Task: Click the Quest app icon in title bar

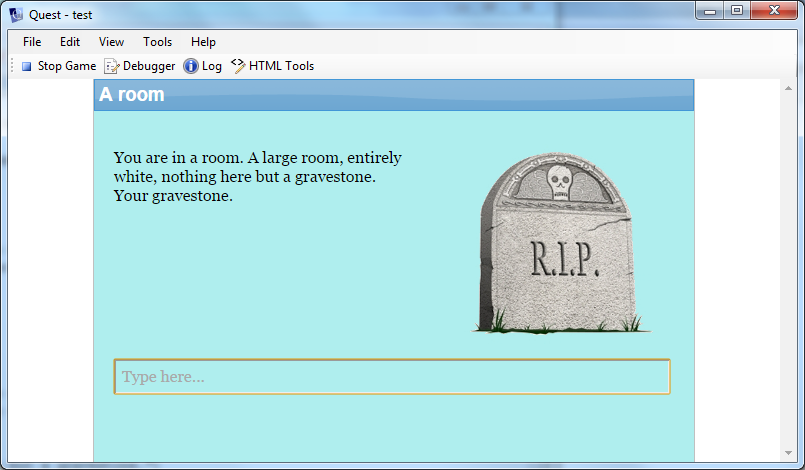Action: click(16, 13)
